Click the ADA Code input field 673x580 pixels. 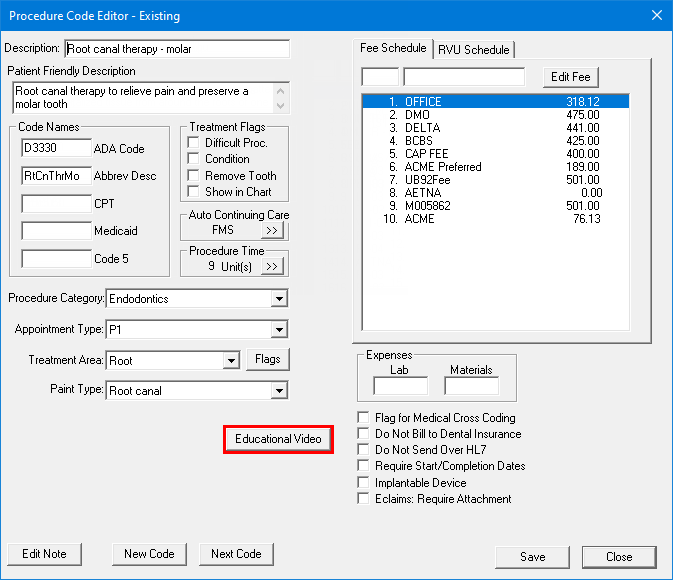[x=56, y=148]
